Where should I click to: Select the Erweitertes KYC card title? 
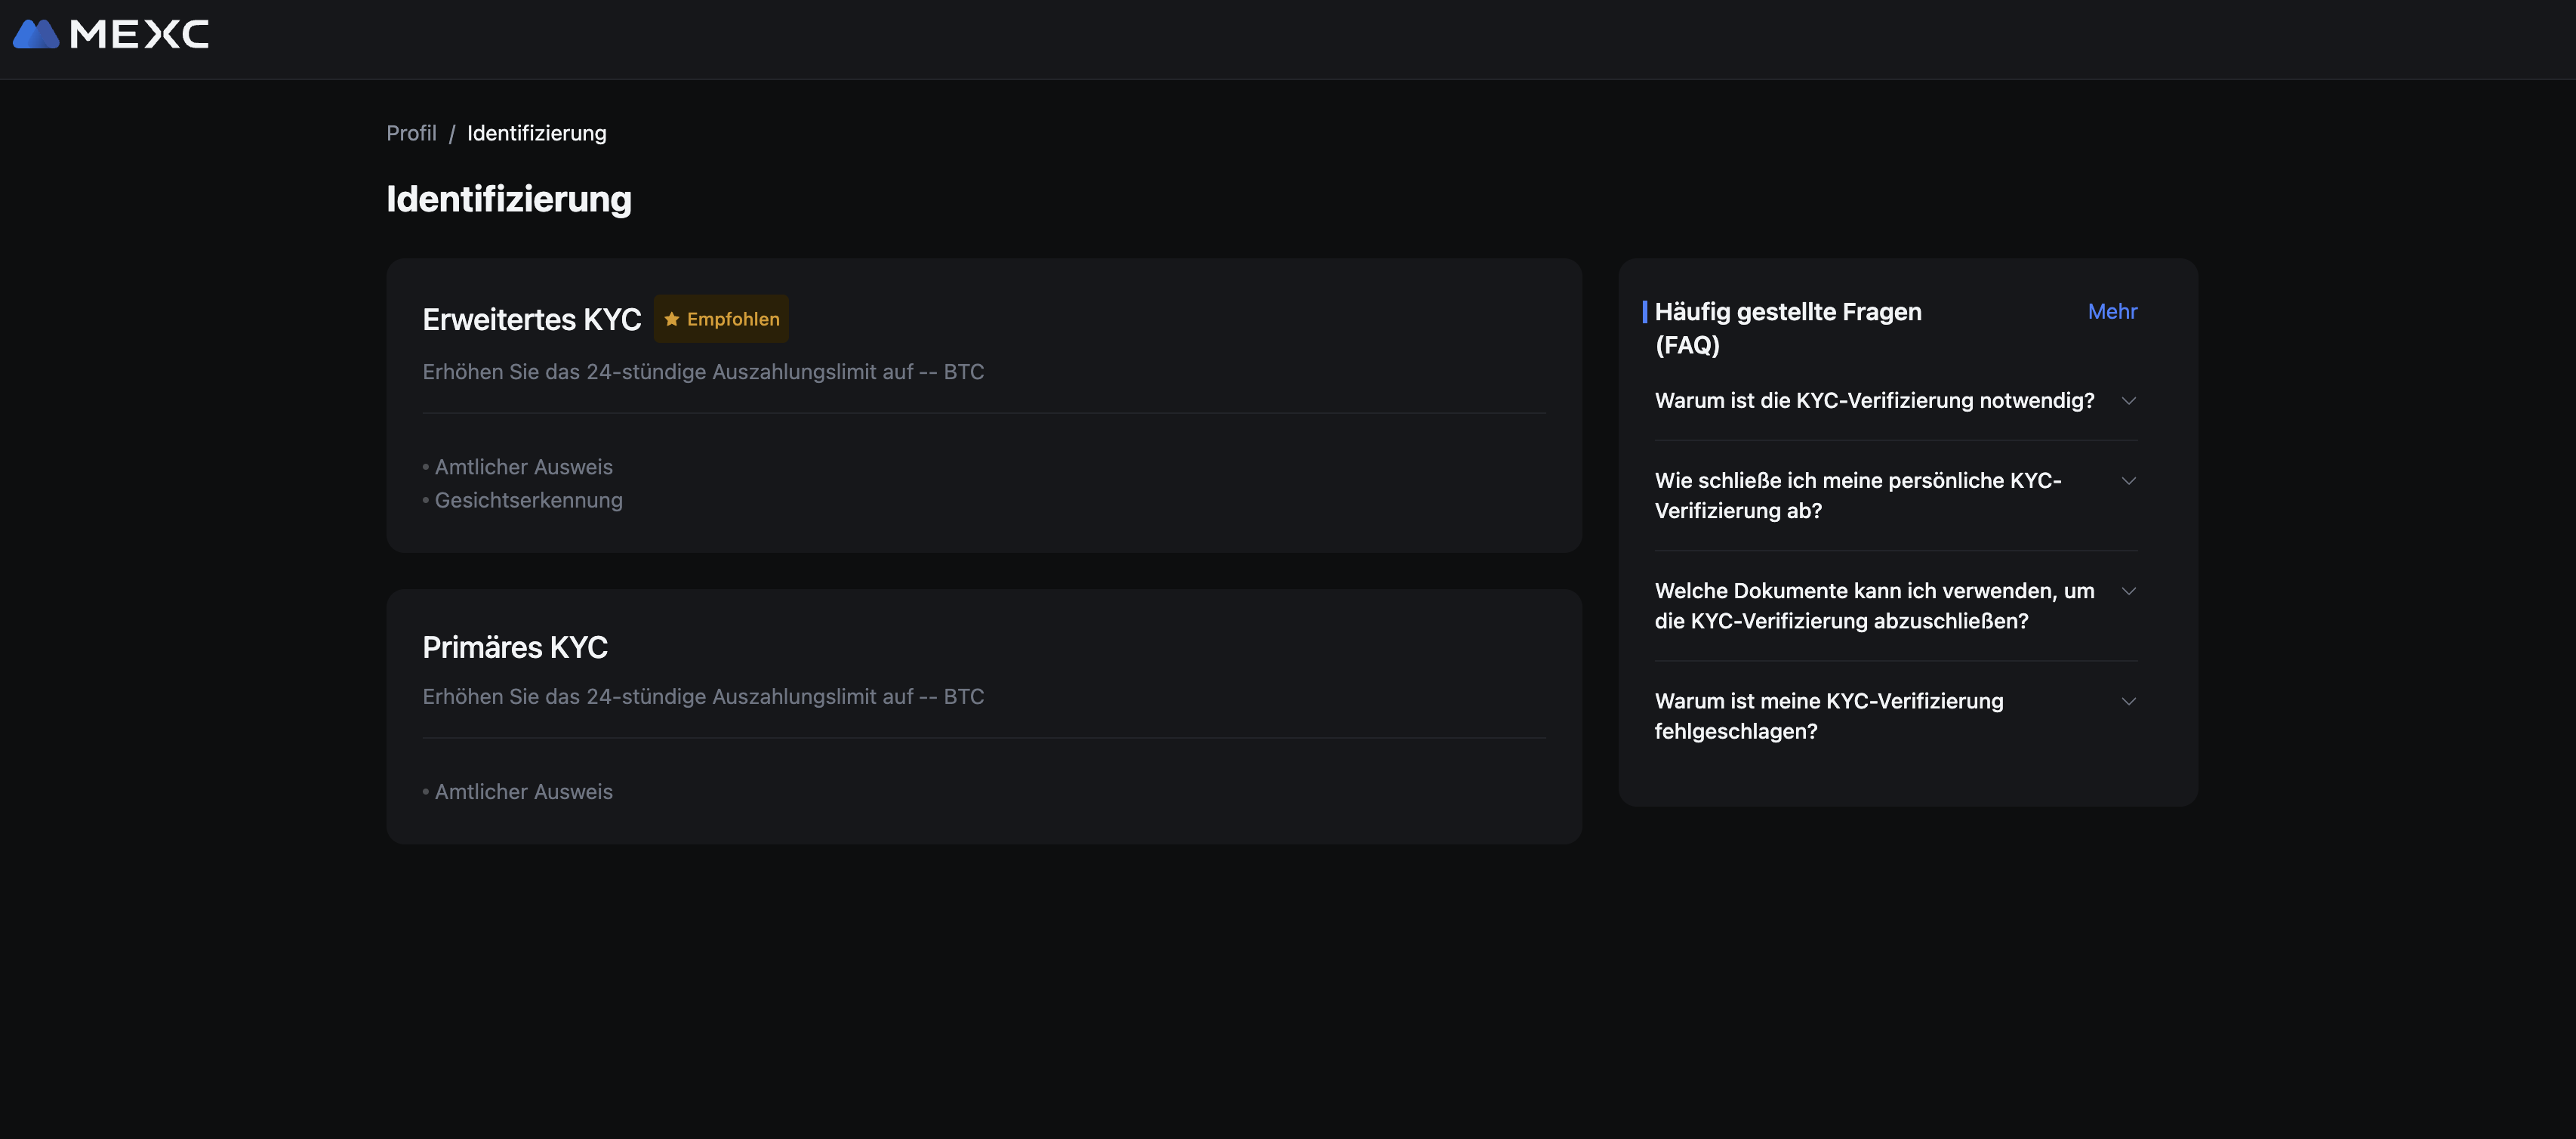click(x=532, y=319)
